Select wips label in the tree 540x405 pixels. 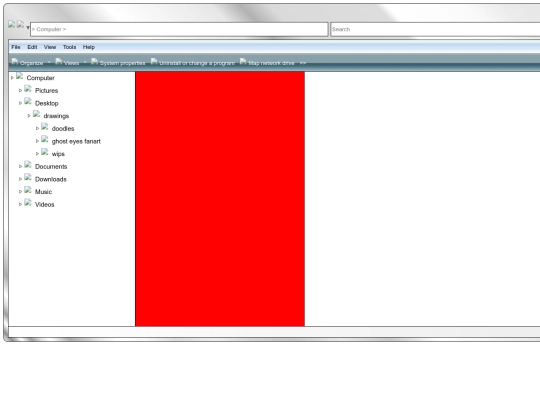click(x=58, y=154)
